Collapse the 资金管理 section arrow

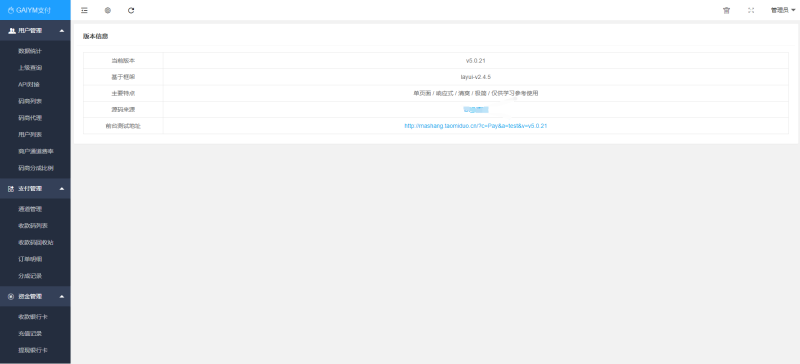62,297
